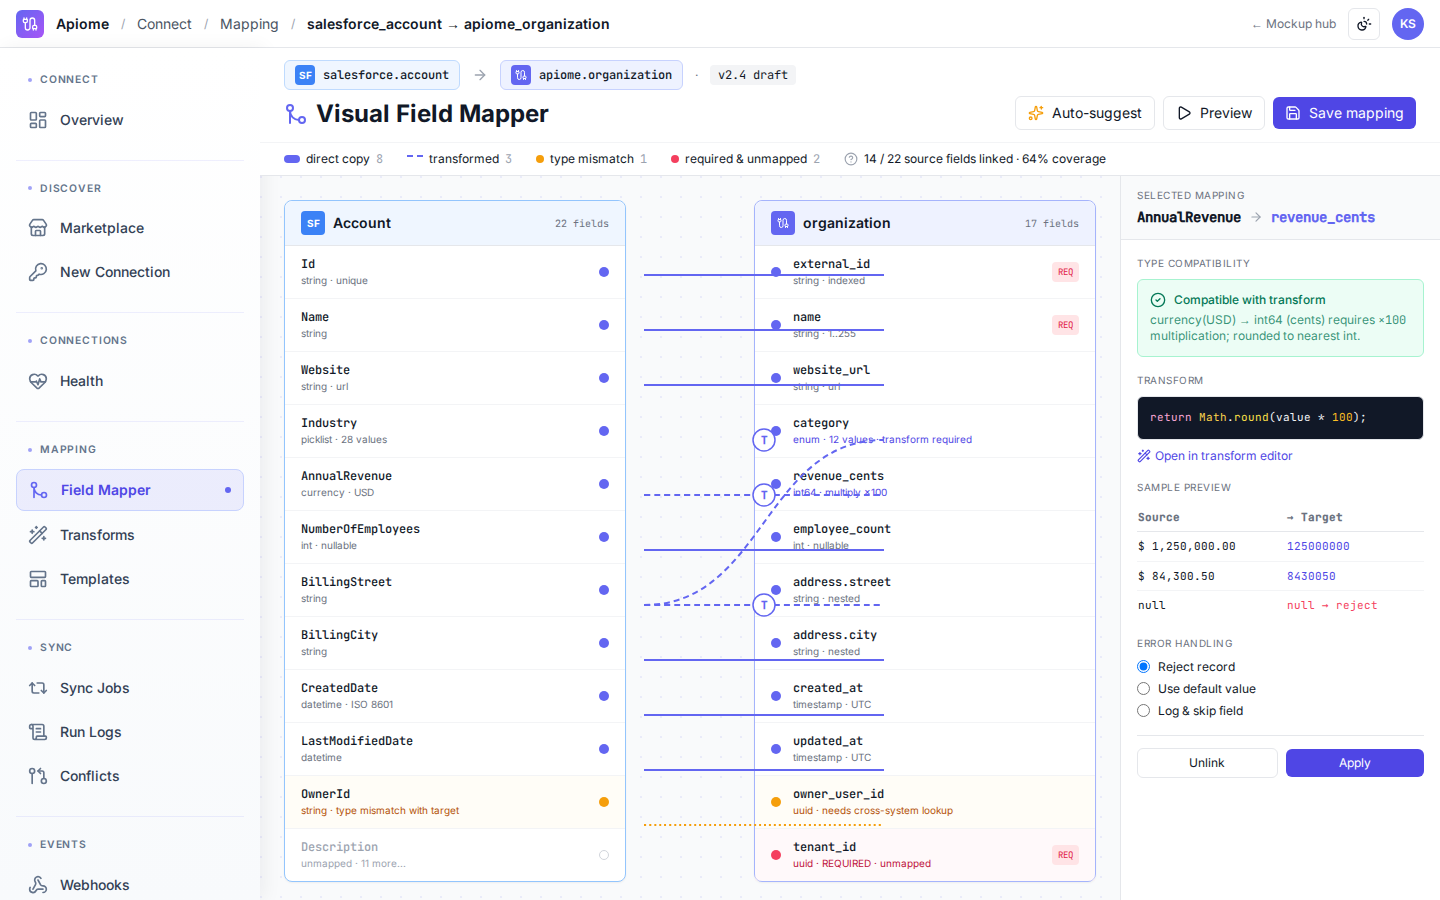Screen dimensions: 1440x900
Task: Click Connect in the breadcrumb
Action: pos(164,24)
